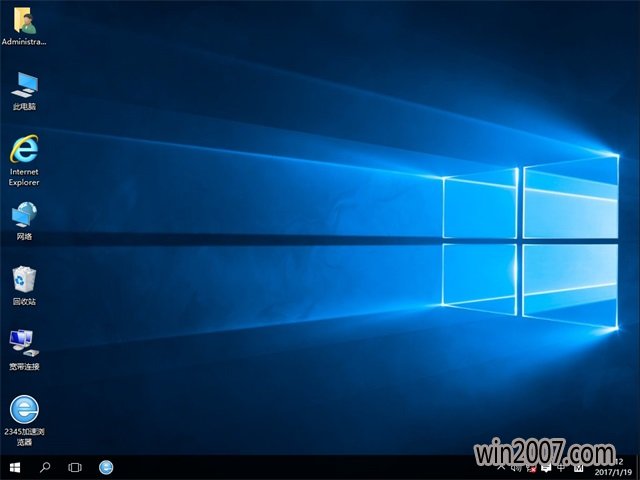Select the 回收站 (Recycle Bin) icon

coord(24,285)
